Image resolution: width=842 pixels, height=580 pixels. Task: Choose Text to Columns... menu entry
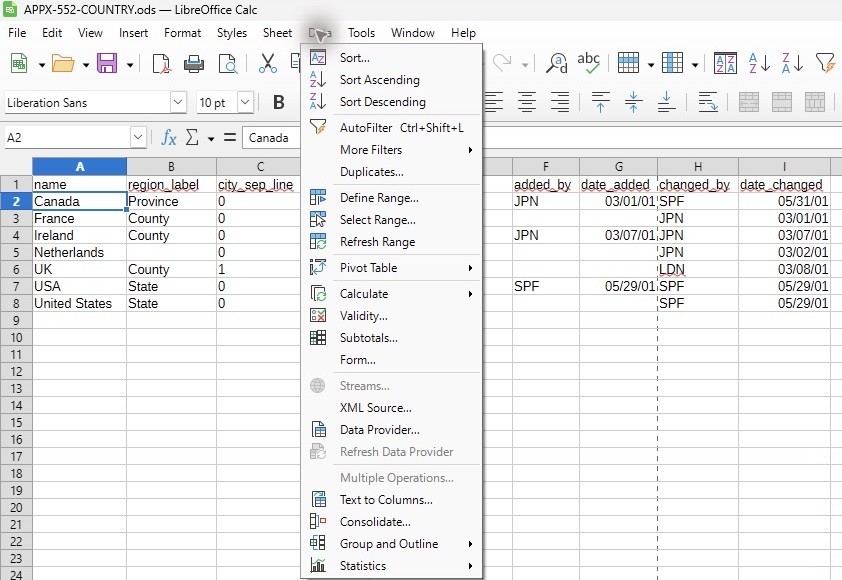[392, 500]
